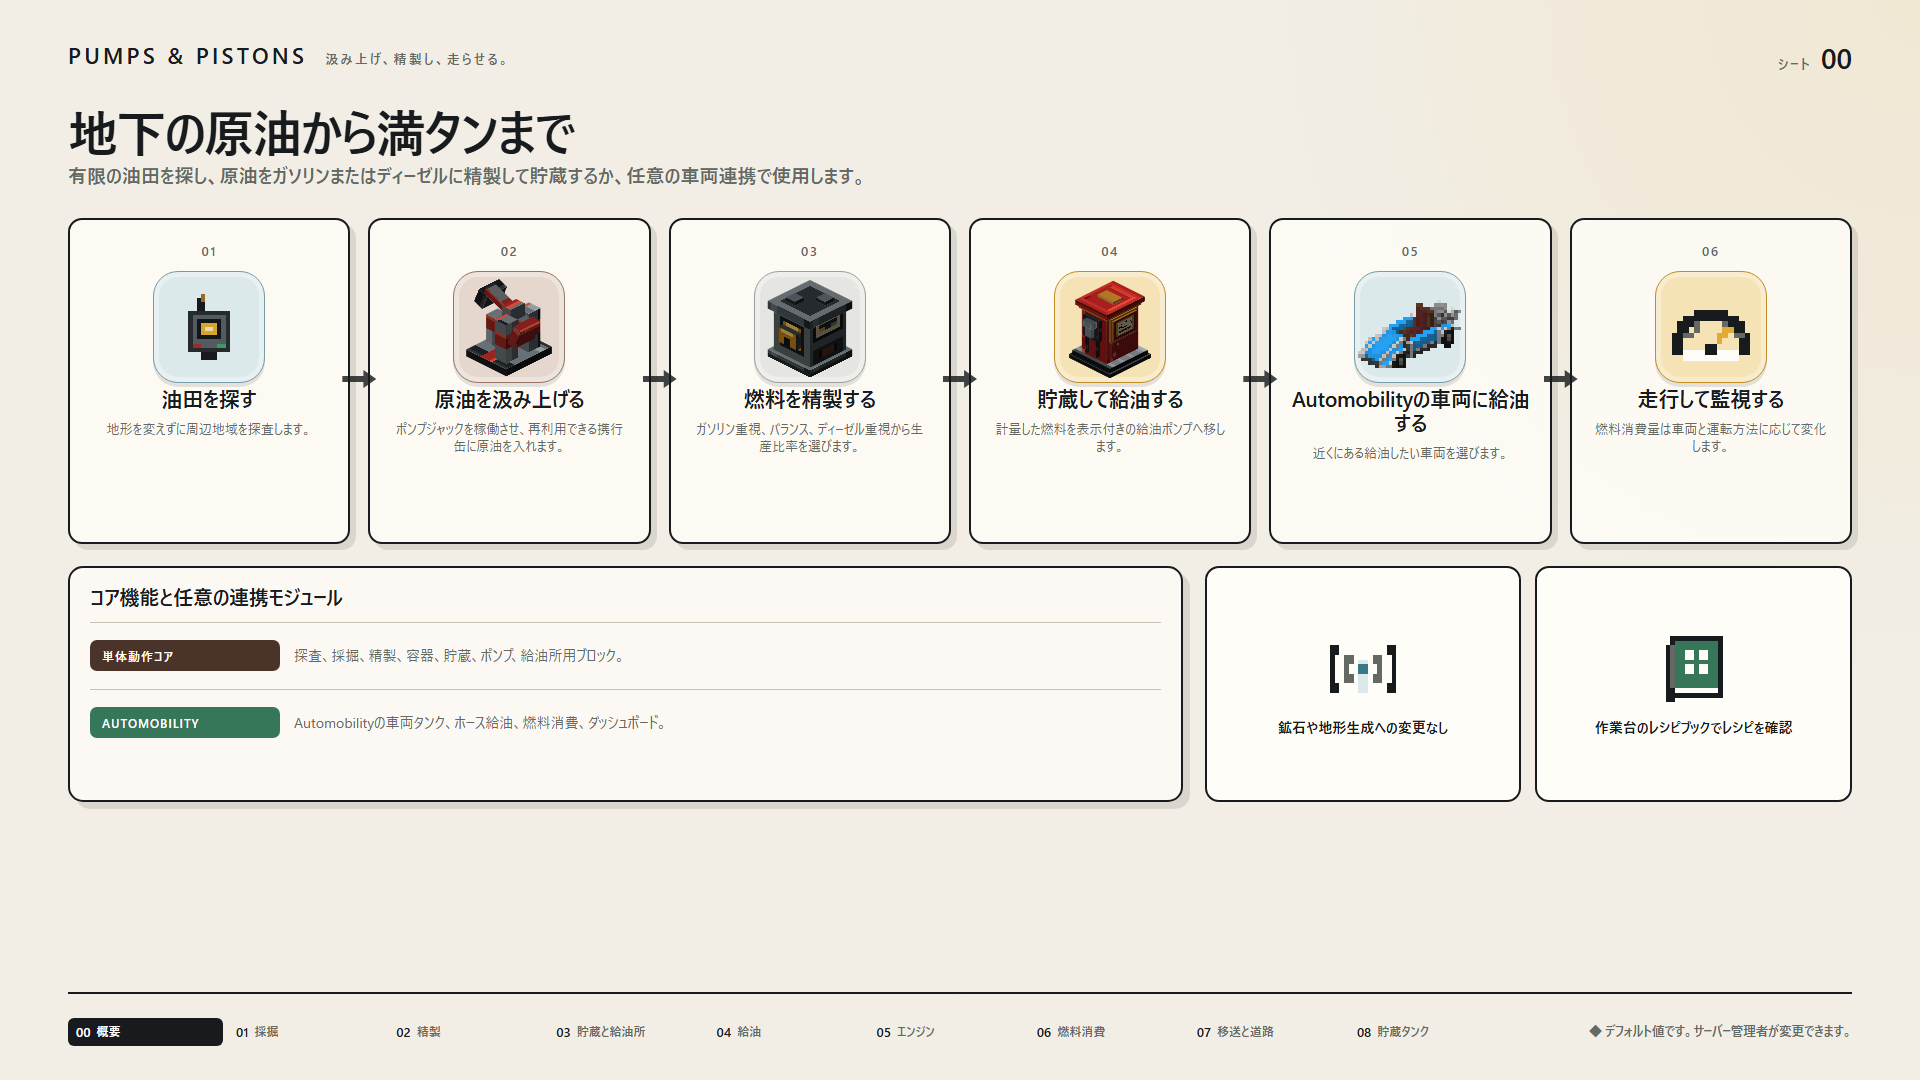The width and height of the screenshot is (1920, 1080).
Task: Click the green recipe book icon
Action: pyautogui.click(x=1694, y=668)
